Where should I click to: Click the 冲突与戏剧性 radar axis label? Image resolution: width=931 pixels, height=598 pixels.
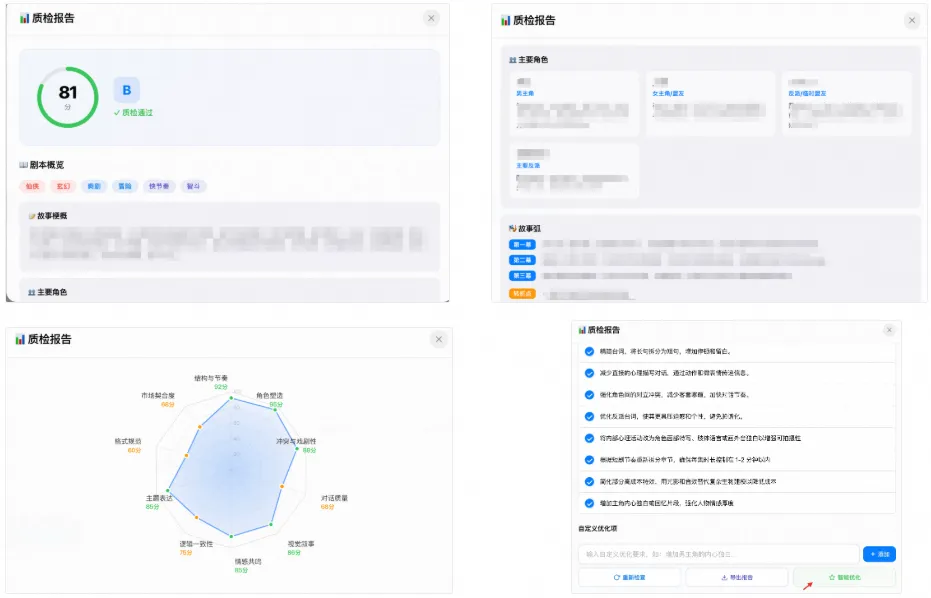point(296,441)
